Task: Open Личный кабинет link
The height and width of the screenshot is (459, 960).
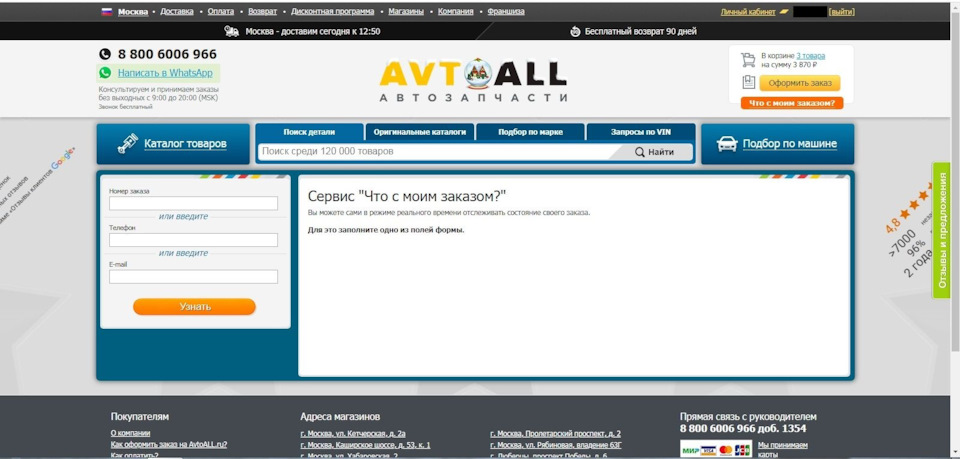Action: (x=748, y=12)
